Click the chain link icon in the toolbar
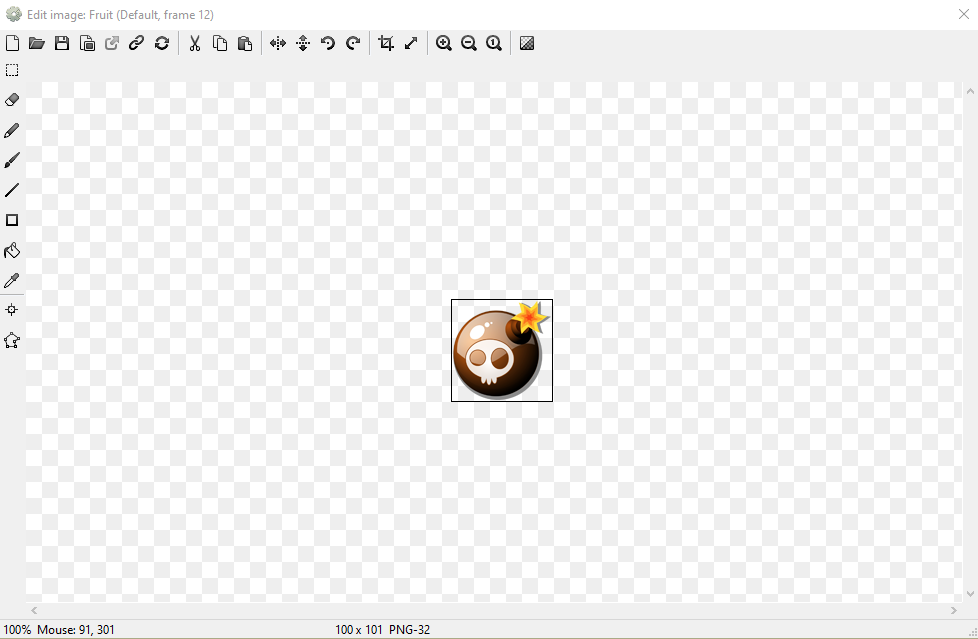978x639 pixels. click(x=137, y=43)
